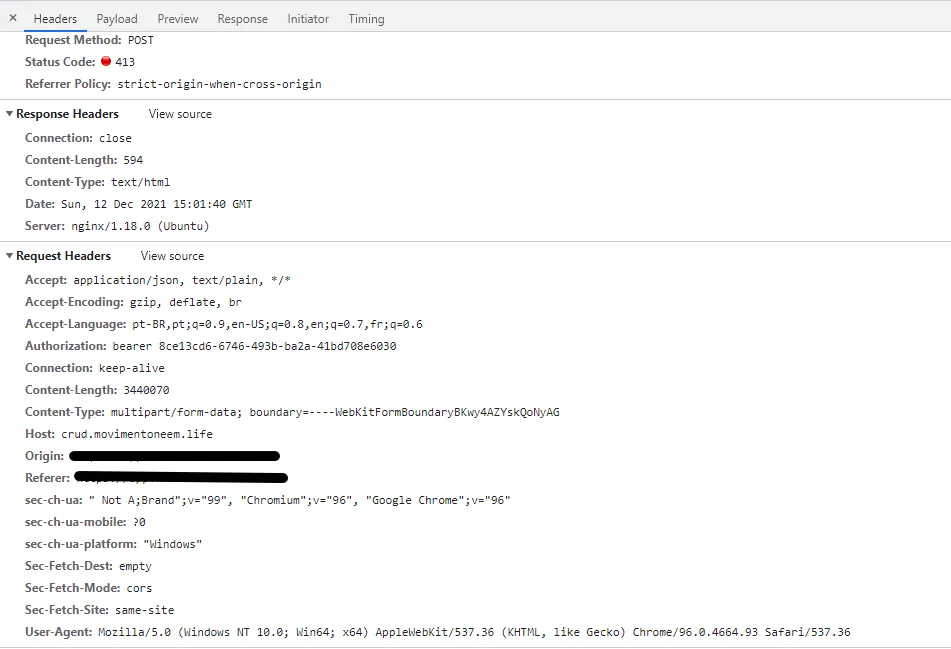The image size is (951, 649).
Task: View source of Request Headers
Action: coord(172,256)
